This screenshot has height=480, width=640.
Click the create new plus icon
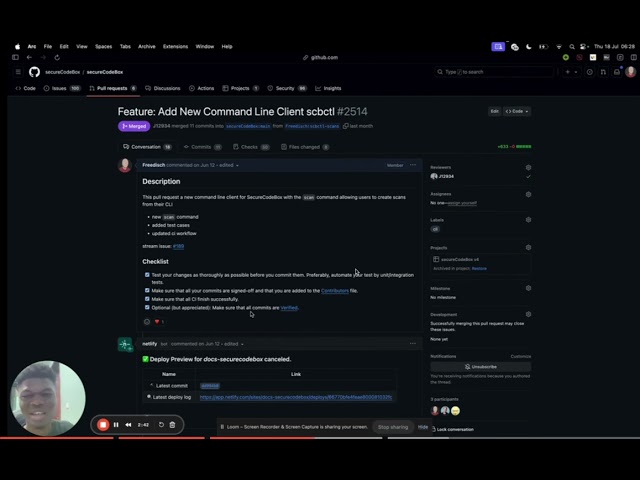tap(567, 72)
